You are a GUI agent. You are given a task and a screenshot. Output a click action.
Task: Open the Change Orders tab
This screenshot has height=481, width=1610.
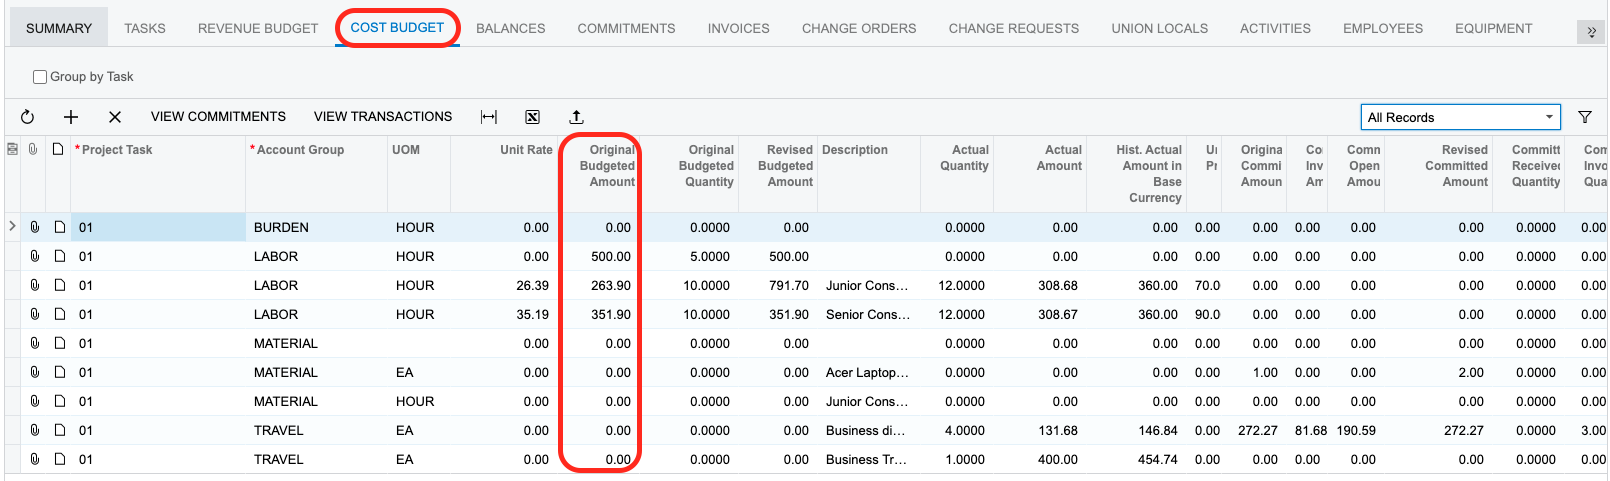pyautogui.click(x=858, y=28)
